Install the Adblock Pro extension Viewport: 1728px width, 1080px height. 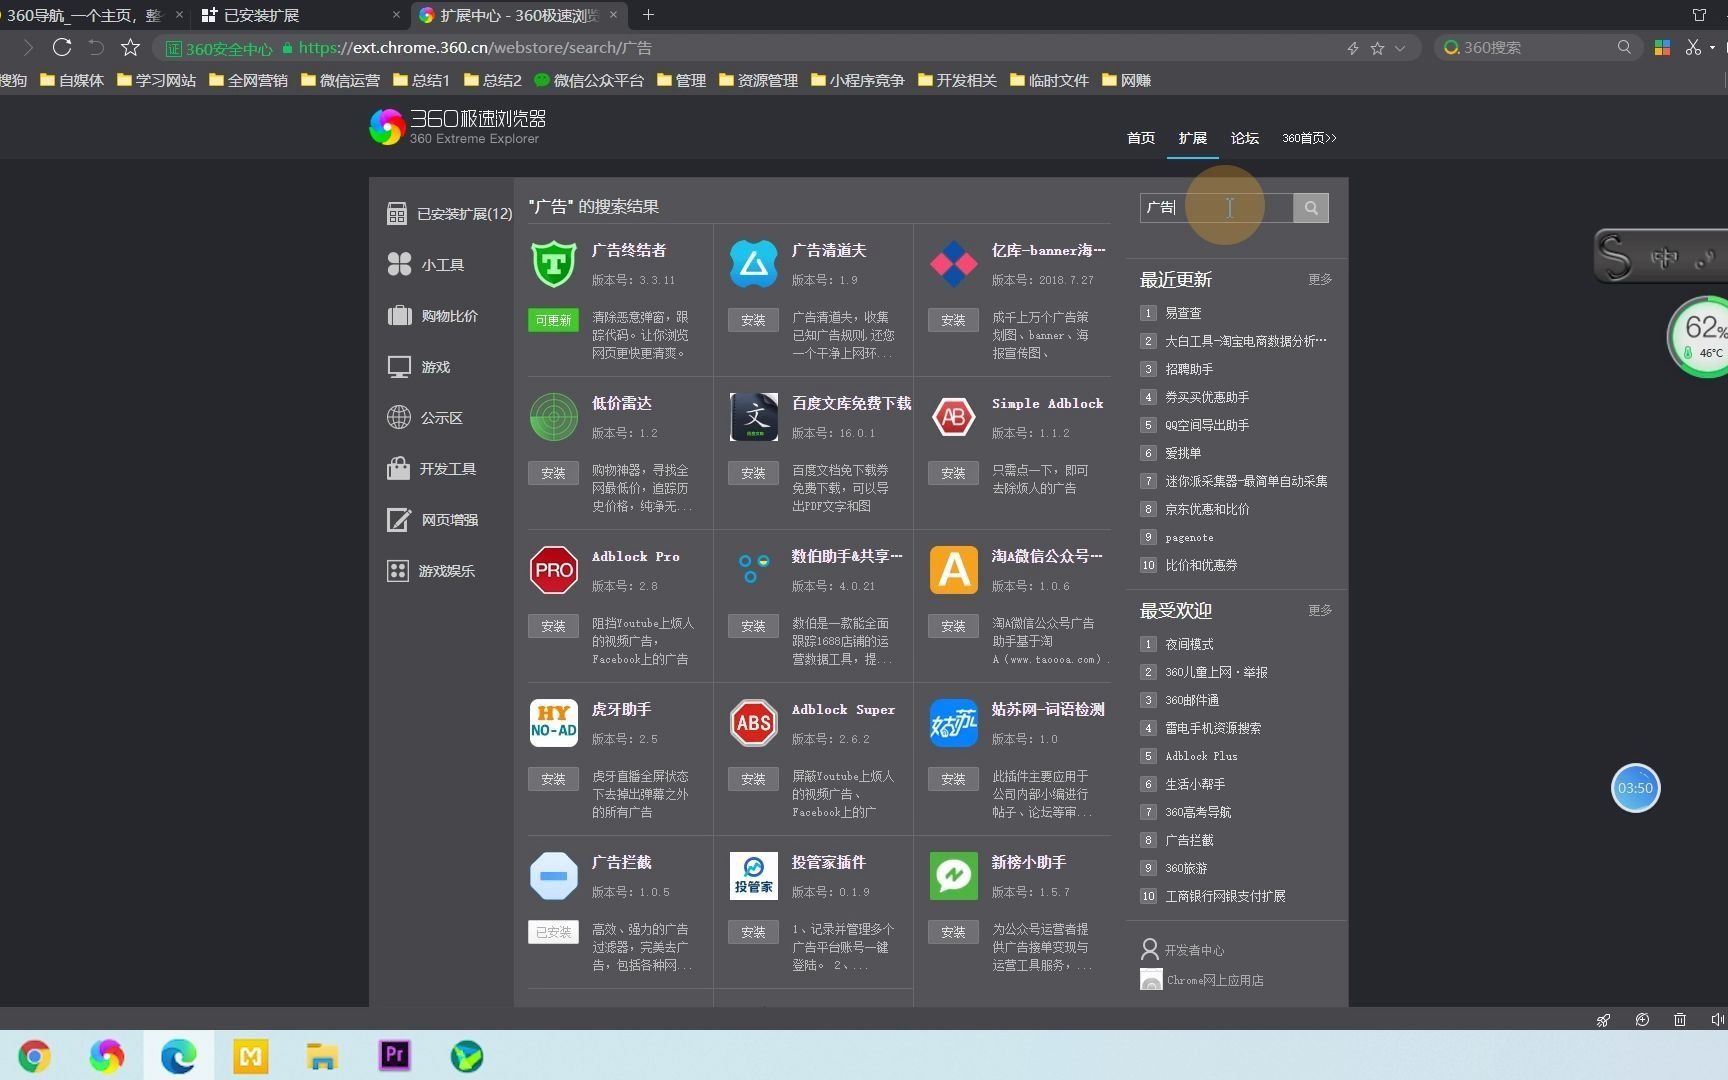(x=553, y=626)
